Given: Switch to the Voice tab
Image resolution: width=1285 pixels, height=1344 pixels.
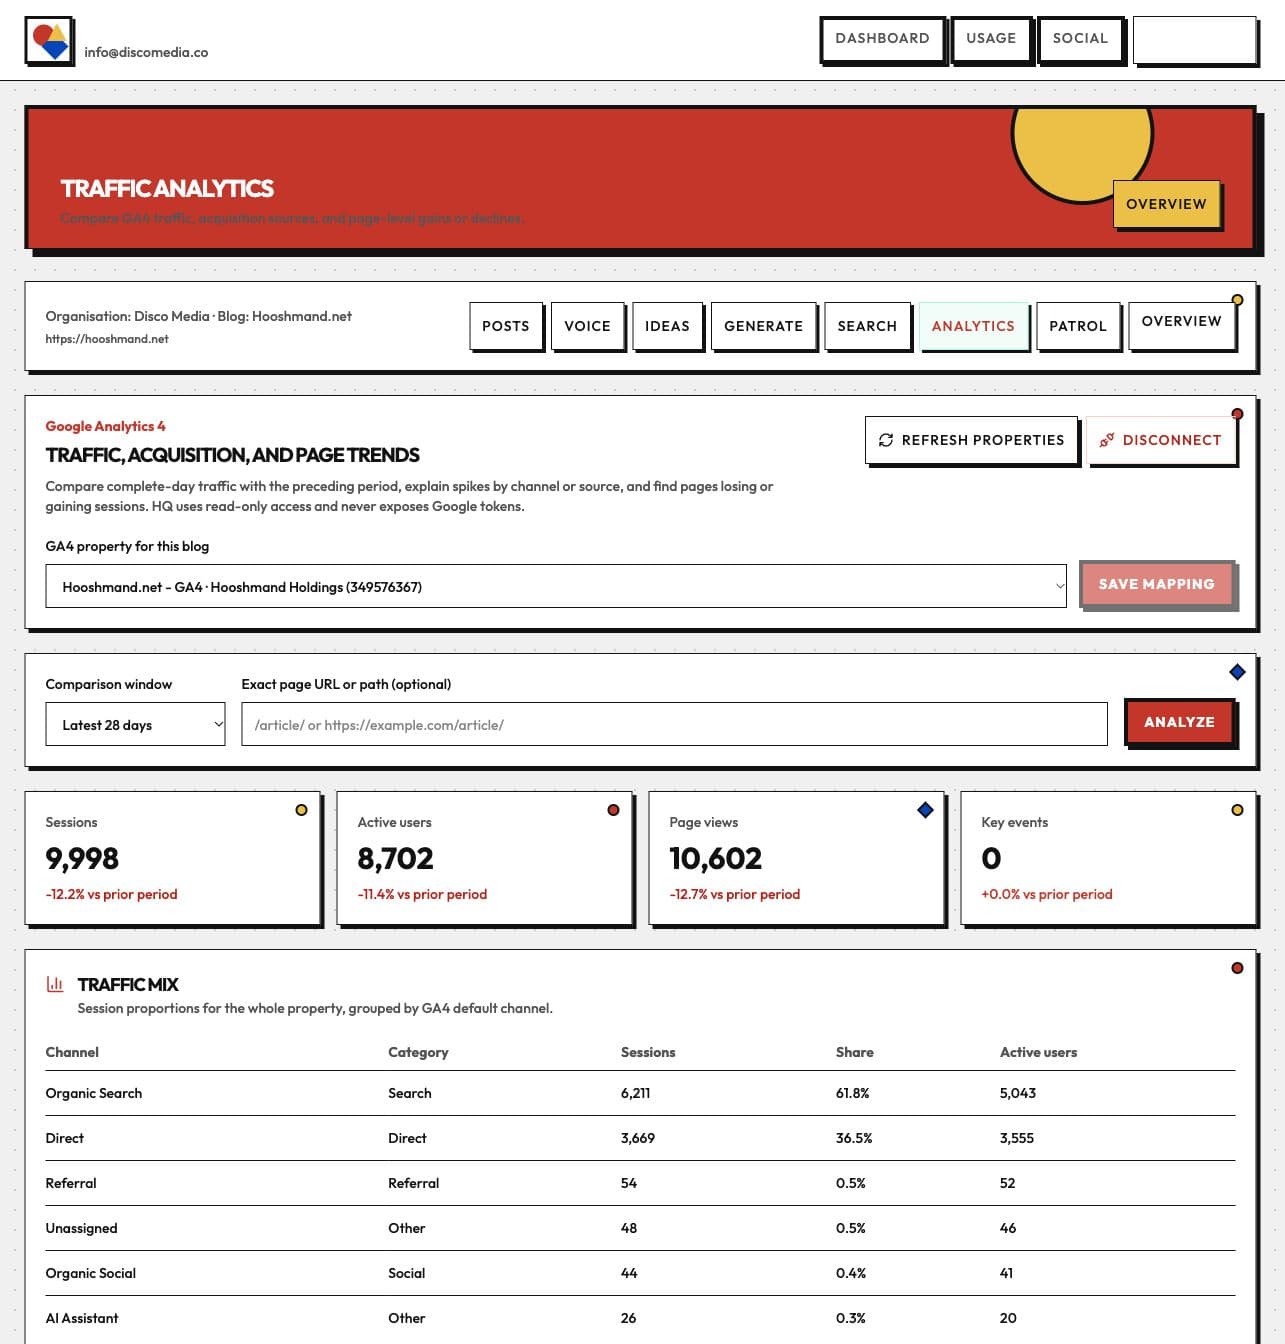Looking at the screenshot, I should (587, 326).
